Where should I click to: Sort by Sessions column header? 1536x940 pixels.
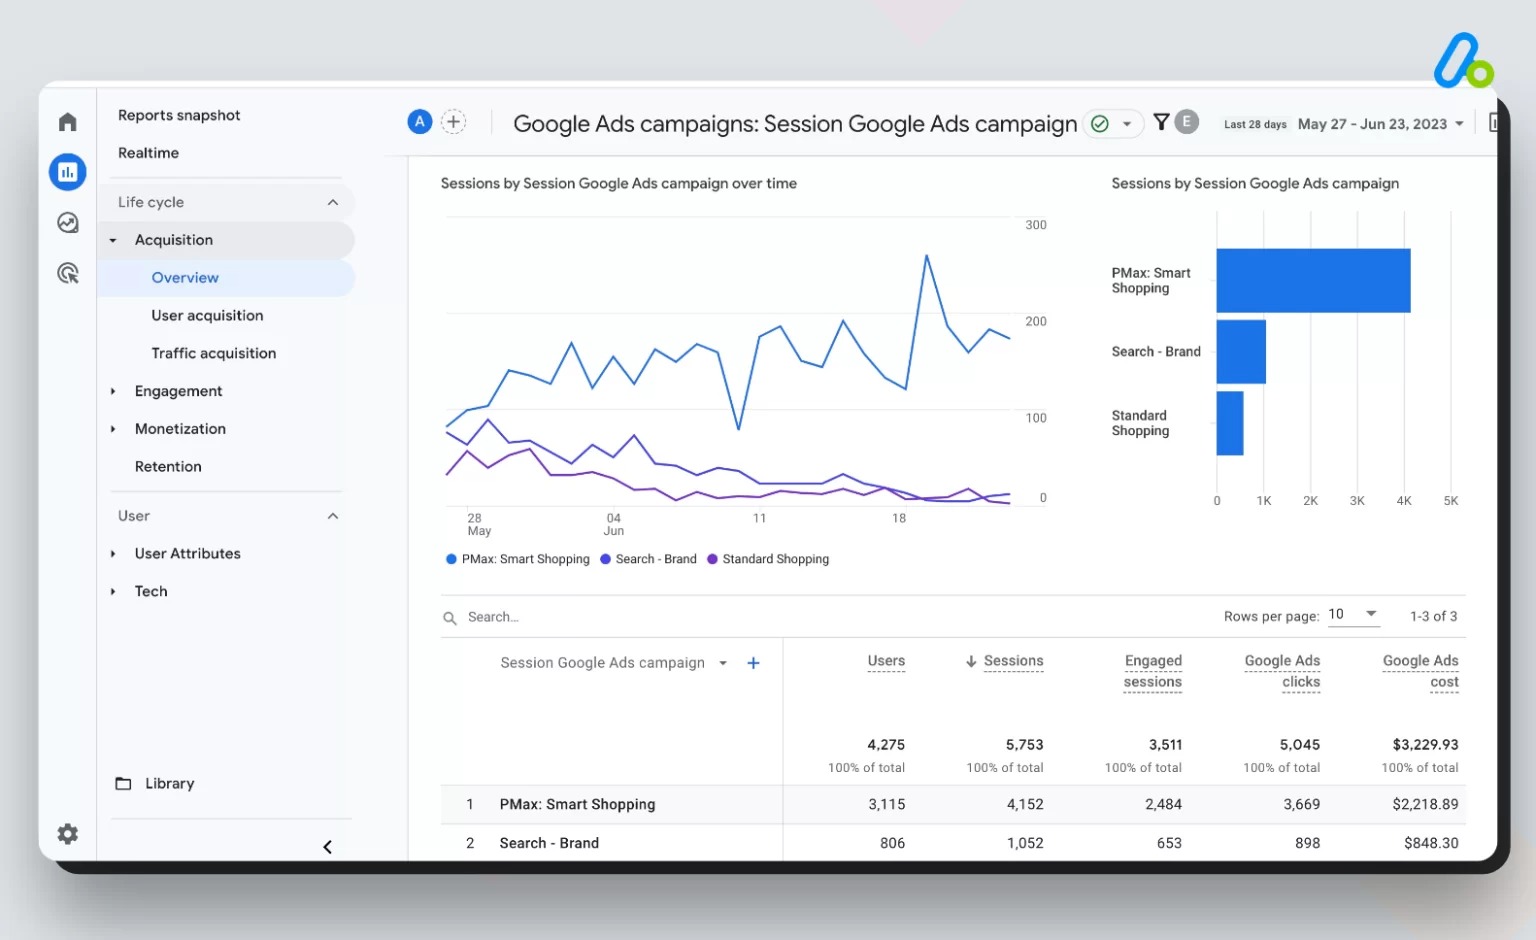coord(1013,661)
